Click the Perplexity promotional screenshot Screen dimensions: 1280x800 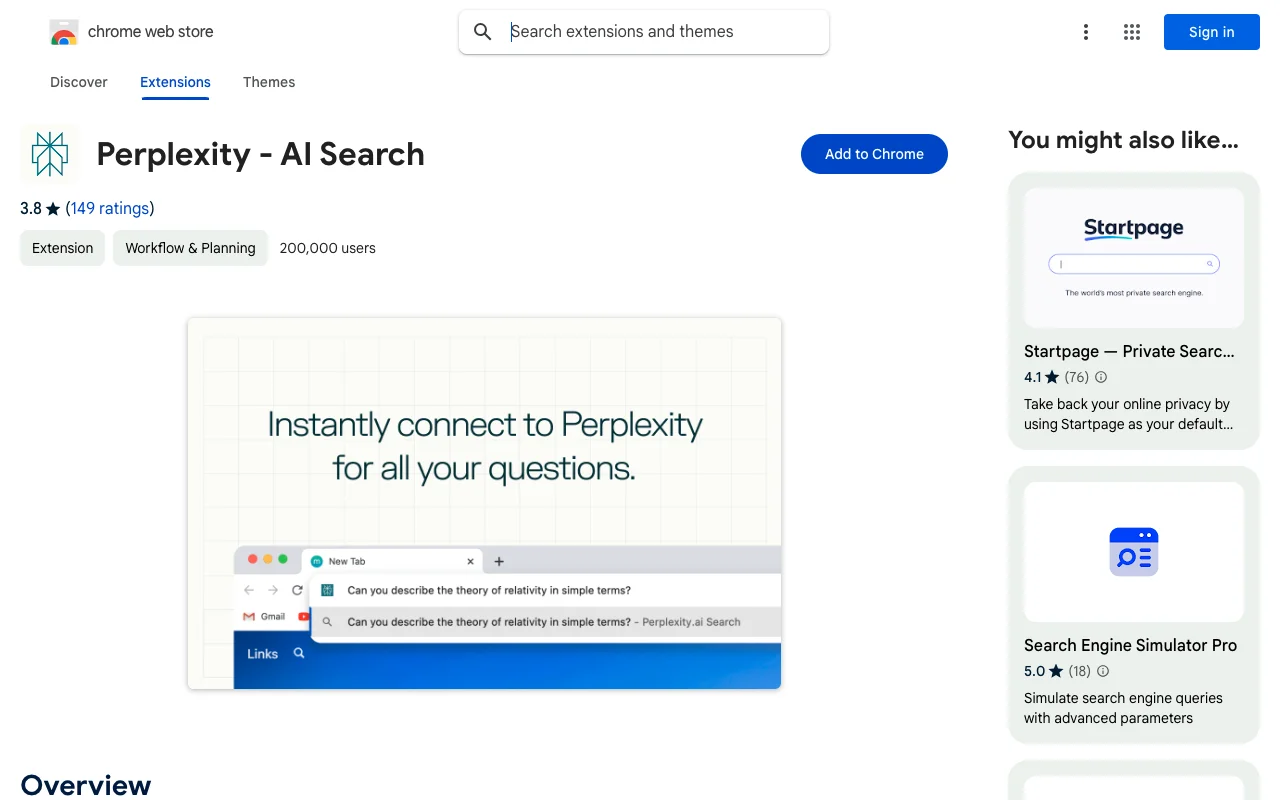point(484,502)
